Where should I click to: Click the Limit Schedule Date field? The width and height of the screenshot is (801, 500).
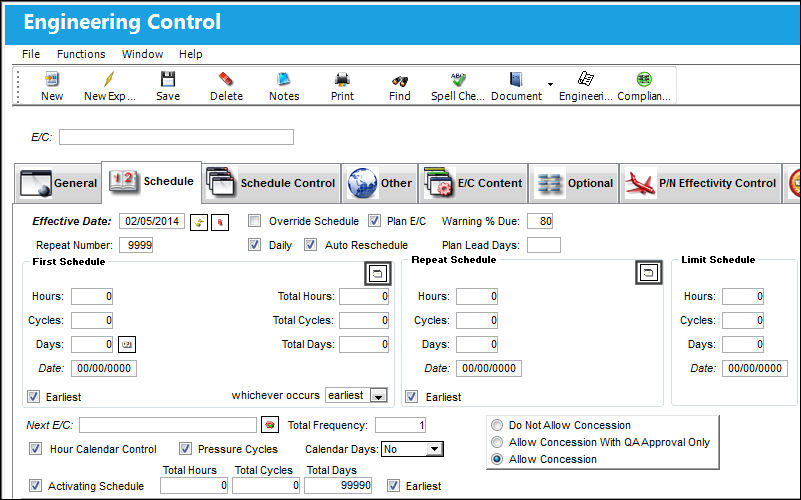(755, 368)
